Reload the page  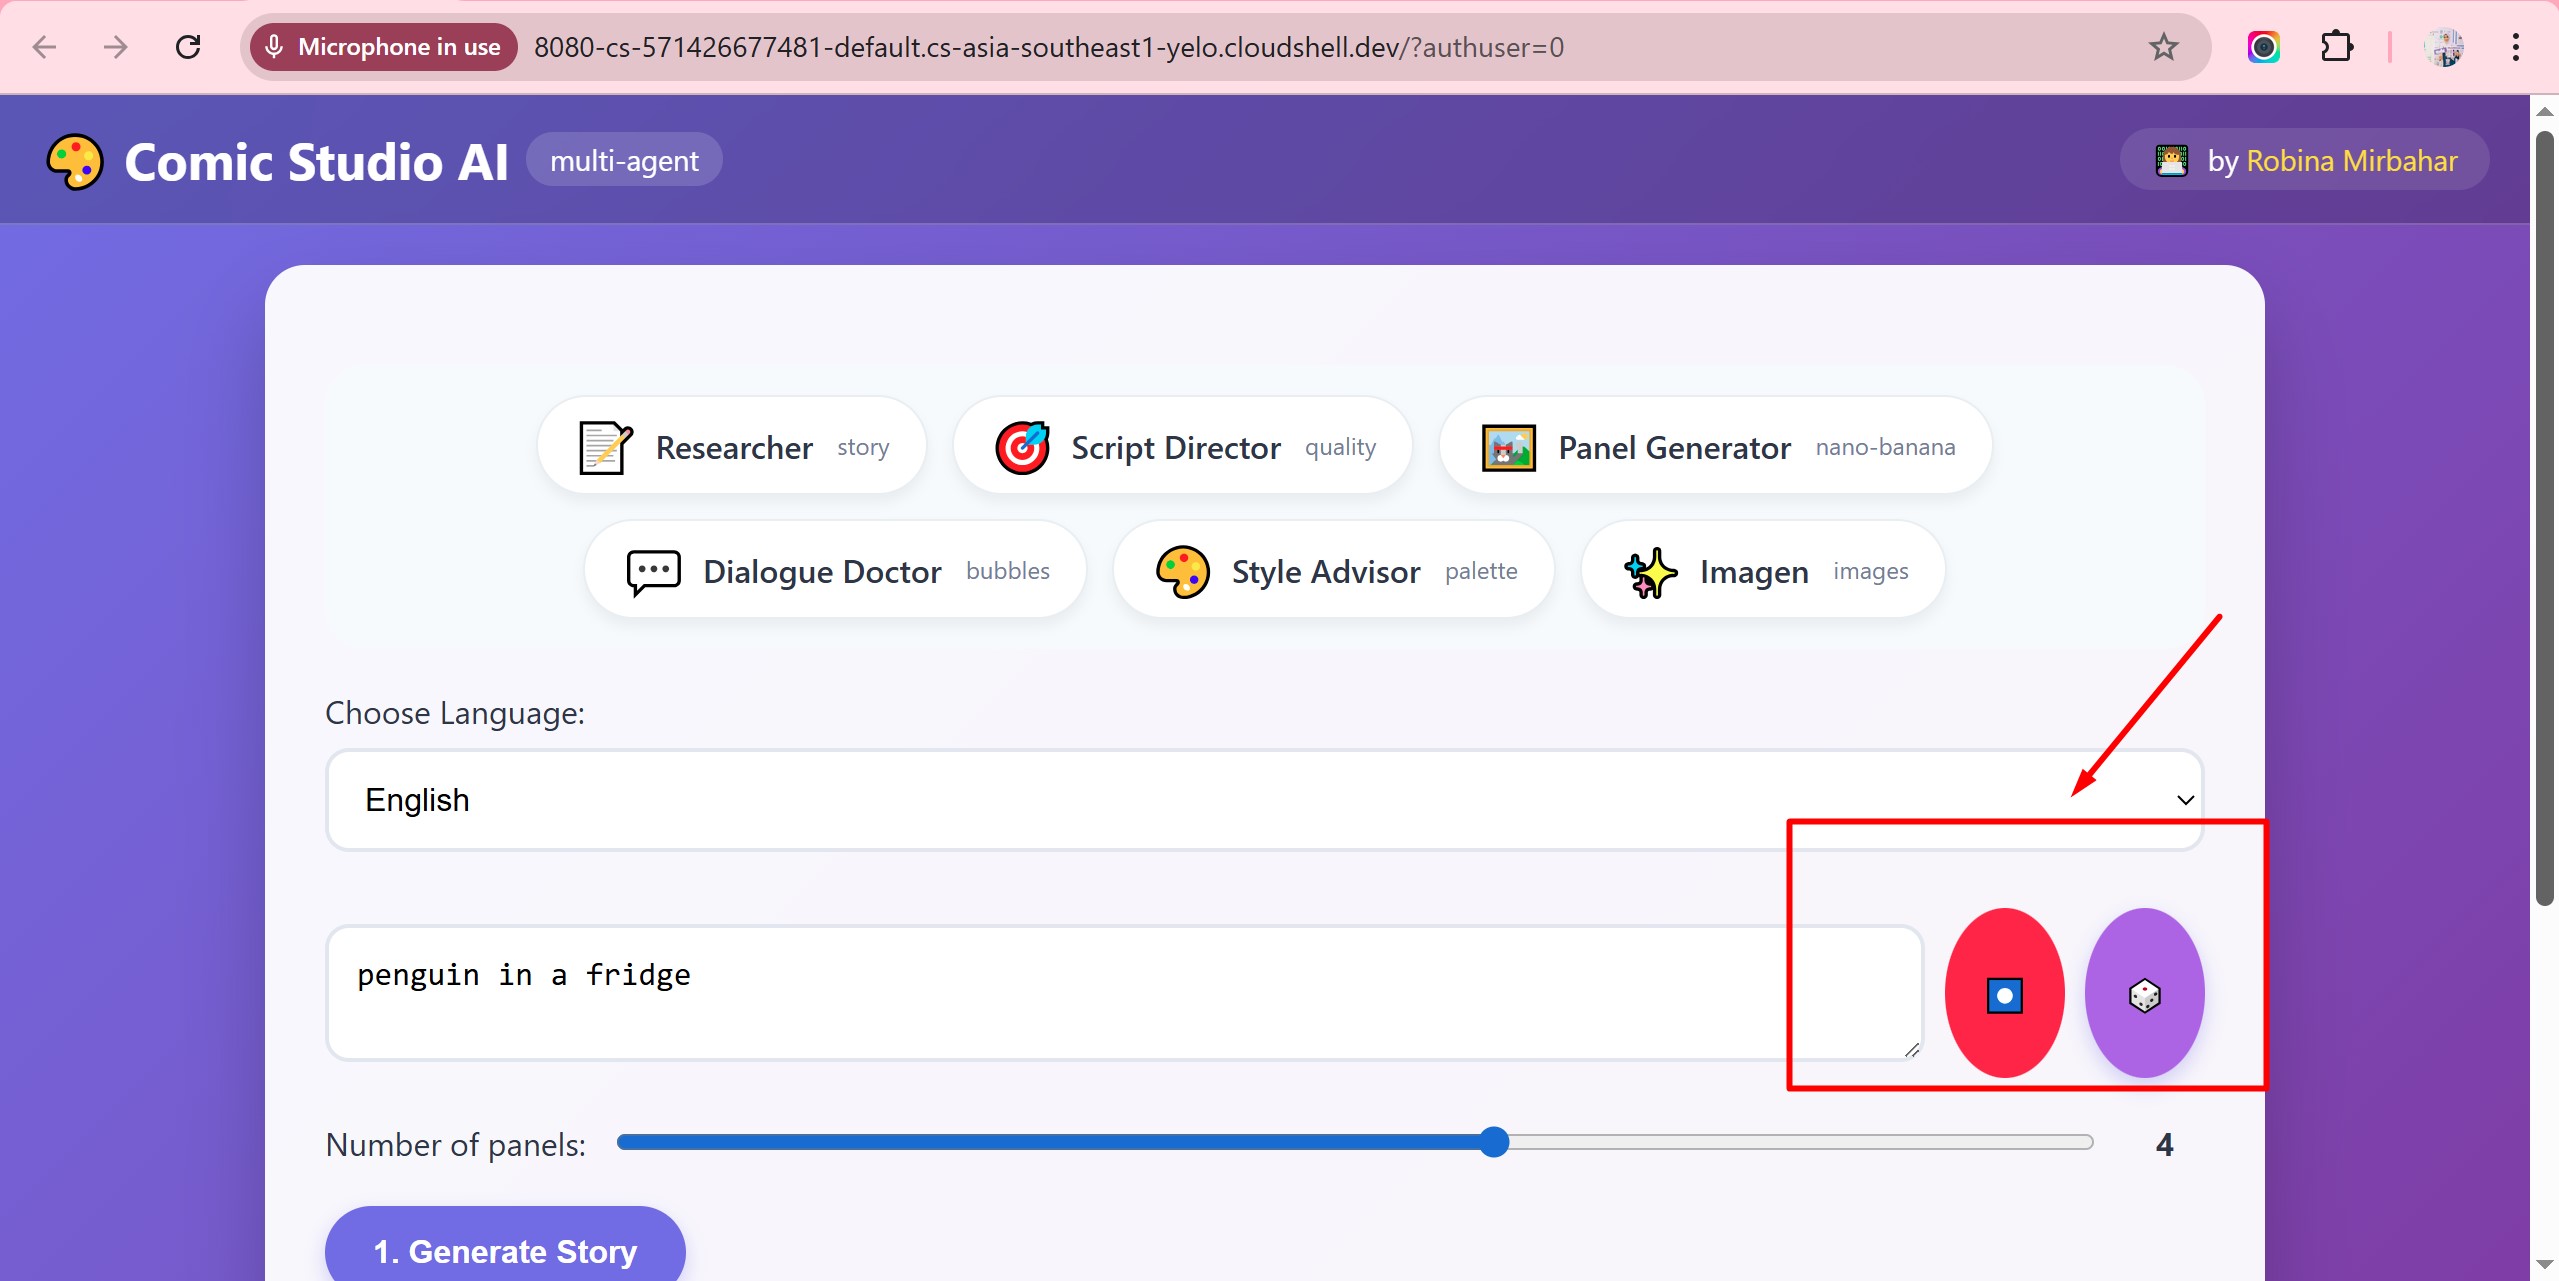click(x=188, y=47)
